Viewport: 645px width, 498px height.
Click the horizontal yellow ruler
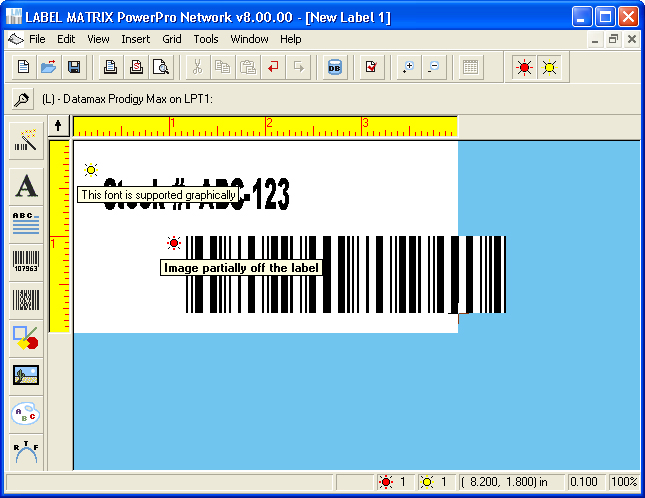tap(265, 126)
